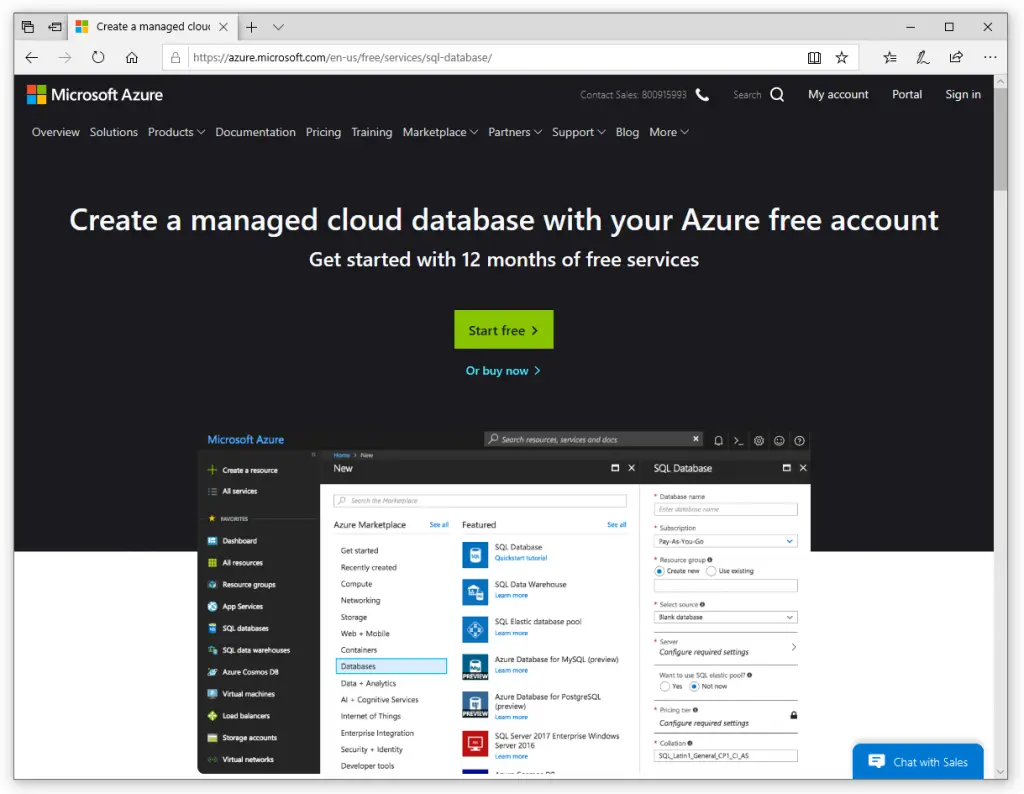Image resolution: width=1024 pixels, height=794 pixels.
Task: Click the address bar URL field
Action: (496, 57)
